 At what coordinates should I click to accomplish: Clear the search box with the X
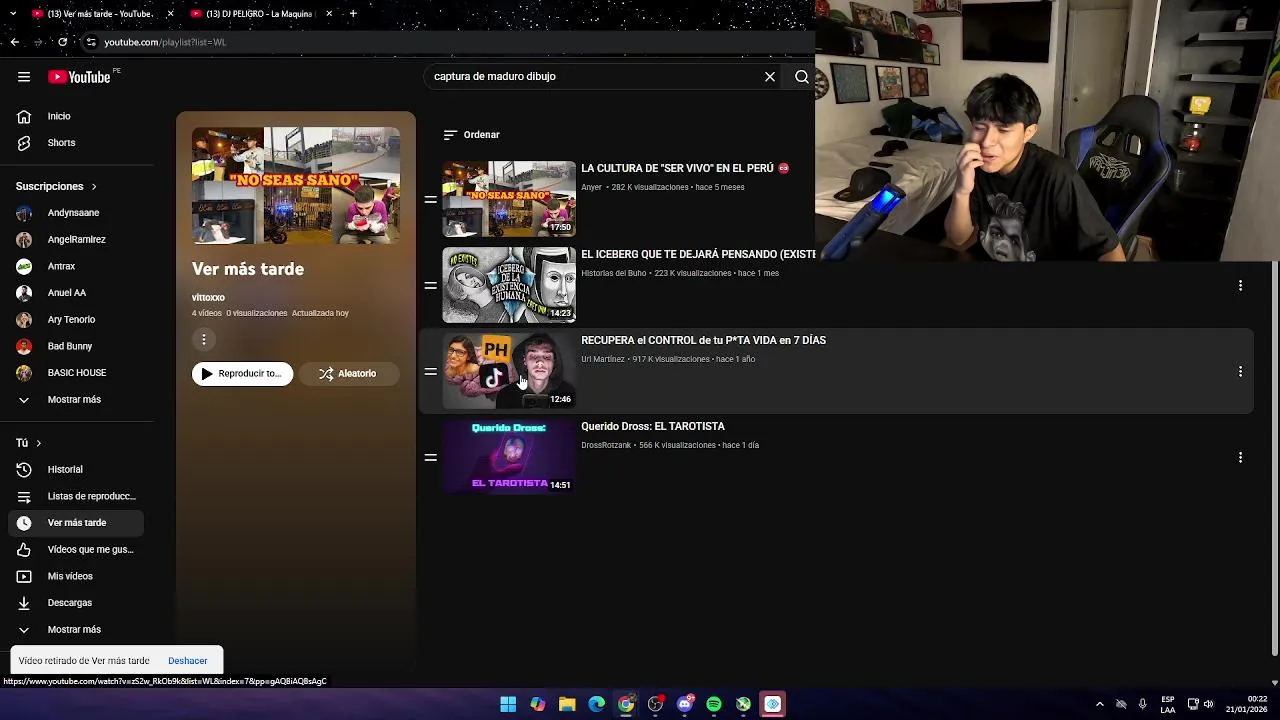coord(770,77)
